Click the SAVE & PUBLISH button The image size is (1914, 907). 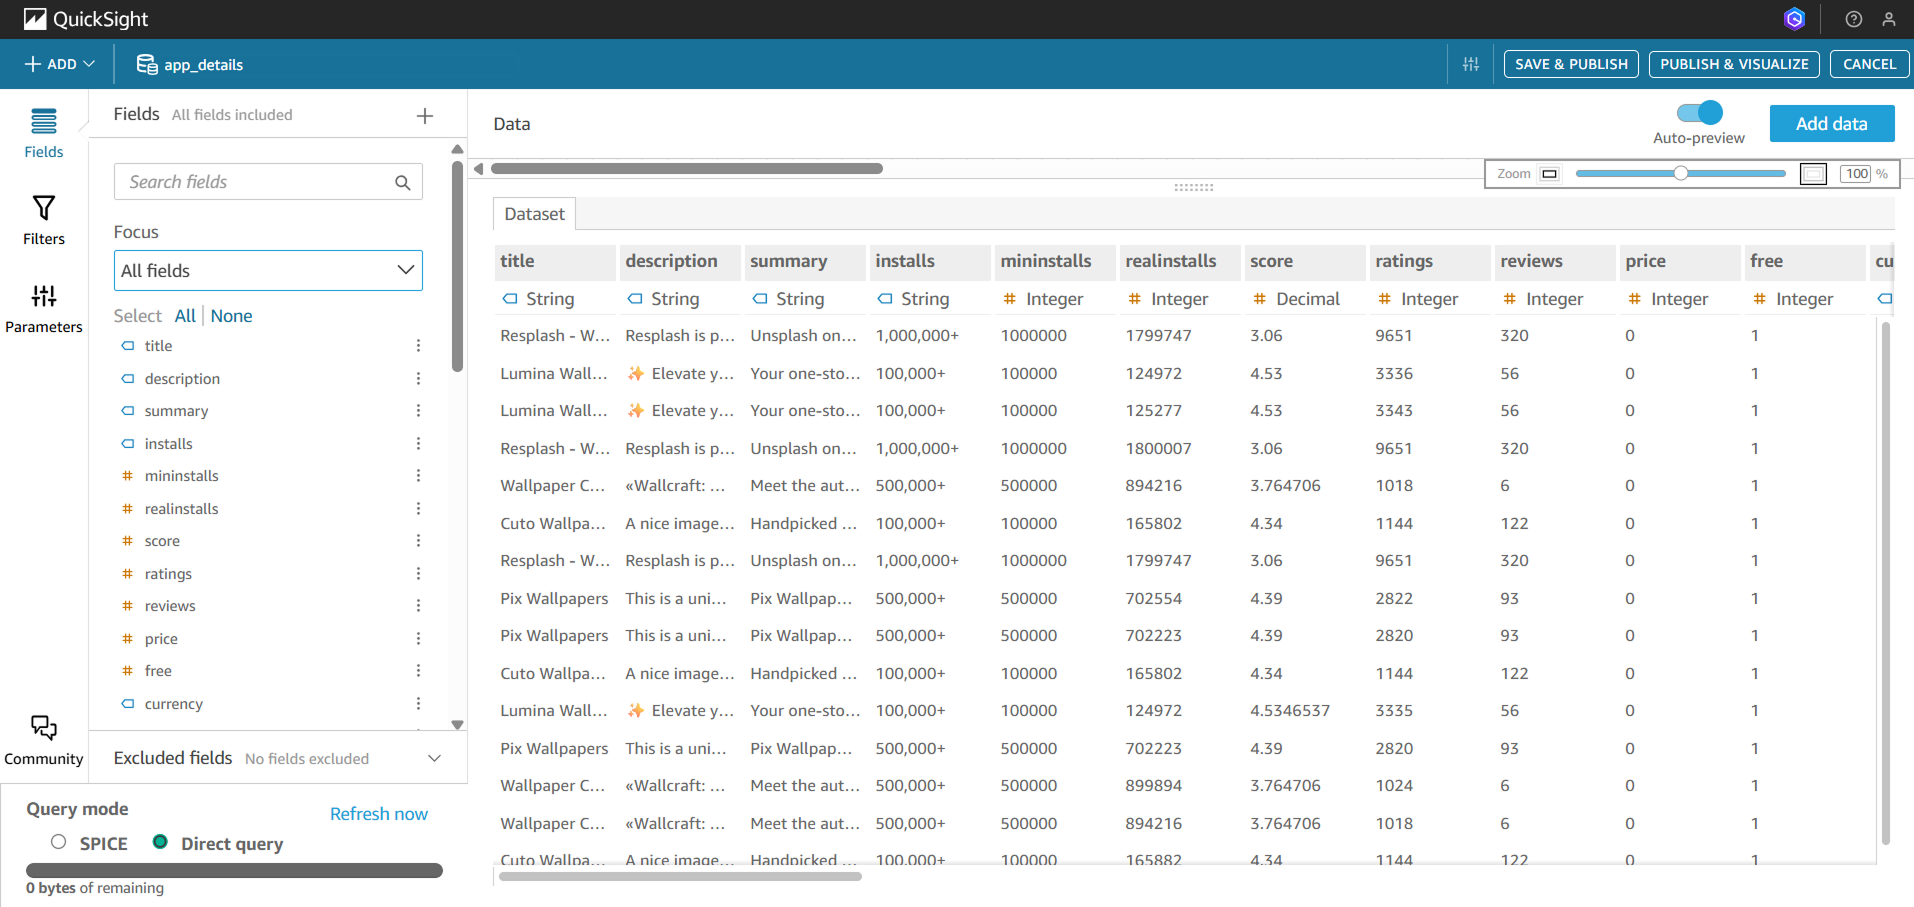click(x=1570, y=64)
